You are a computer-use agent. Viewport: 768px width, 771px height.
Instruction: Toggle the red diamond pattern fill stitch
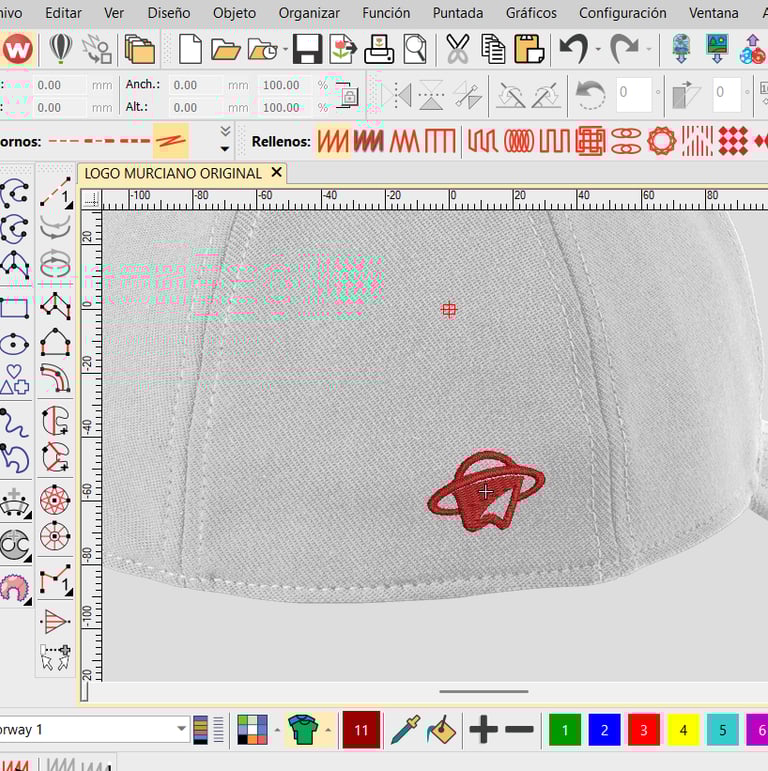pos(733,141)
